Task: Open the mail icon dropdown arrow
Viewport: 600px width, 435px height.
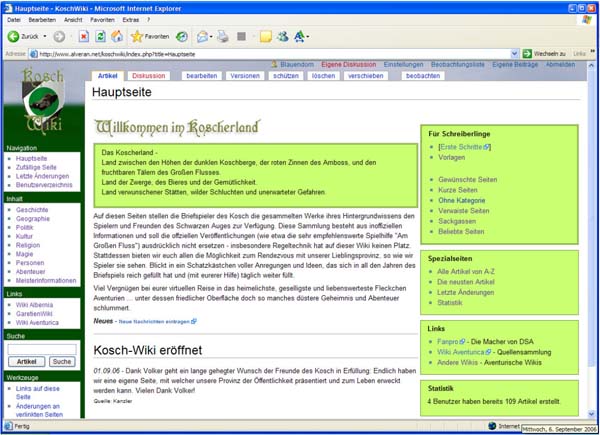Action: (x=213, y=36)
